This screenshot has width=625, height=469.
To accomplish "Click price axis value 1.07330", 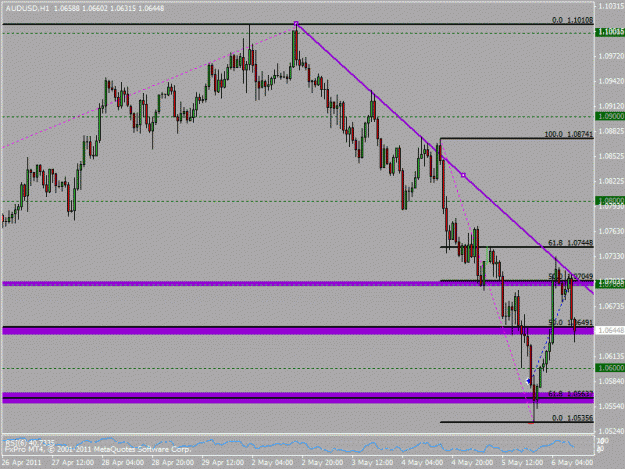I will click(x=611, y=256).
